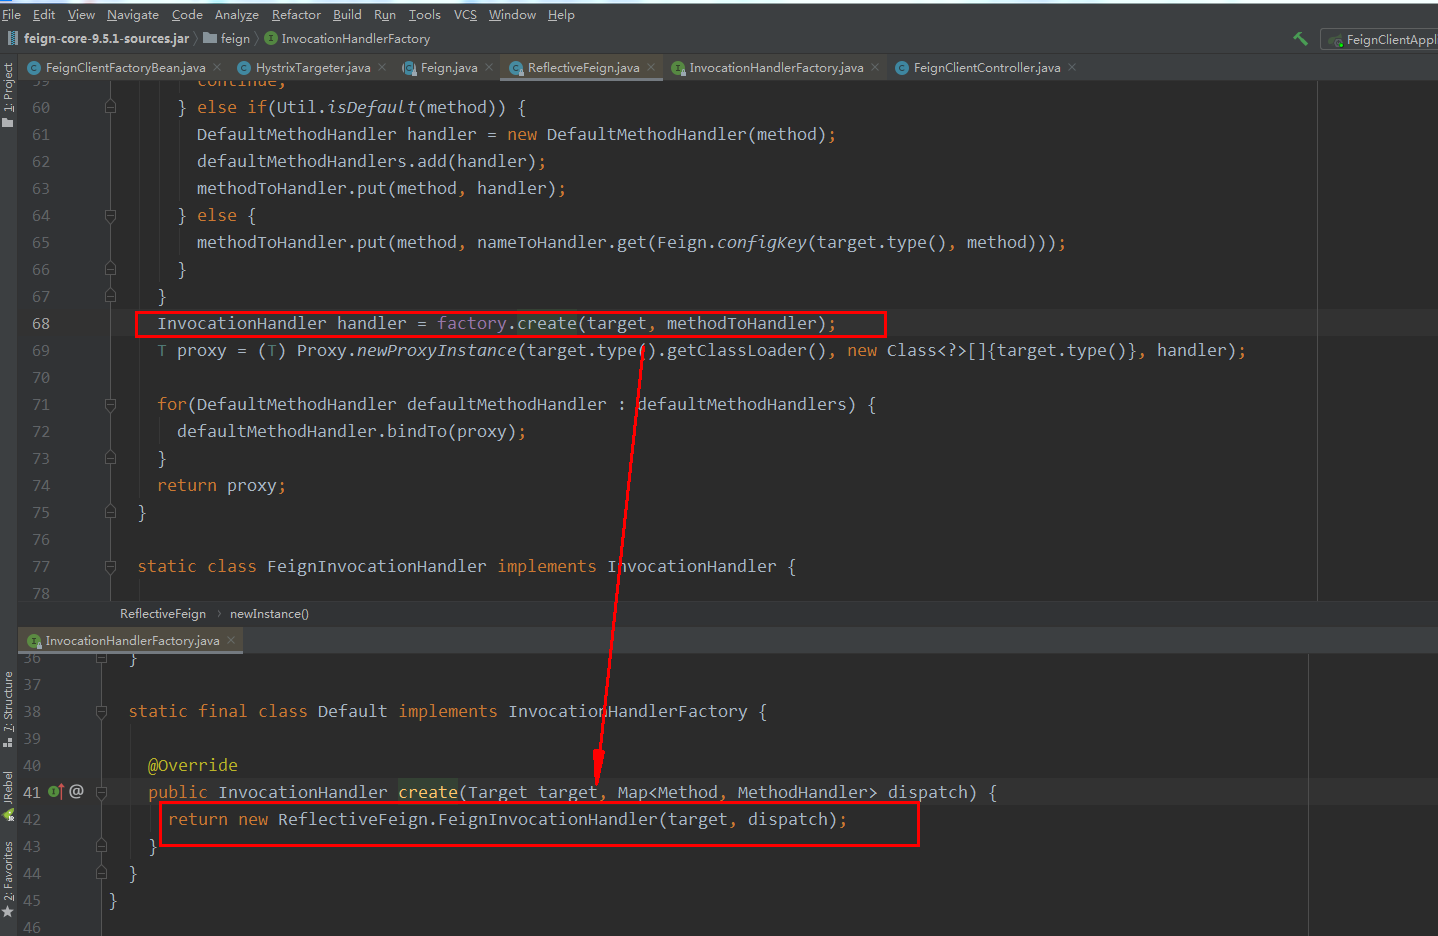Collapse else block at line 64
The width and height of the screenshot is (1438, 936).
tap(111, 216)
